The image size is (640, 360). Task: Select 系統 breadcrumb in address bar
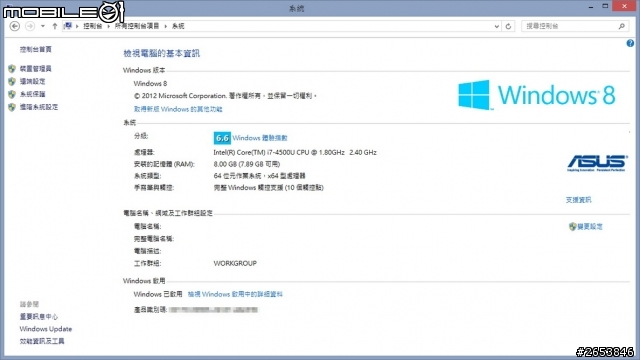(x=178, y=26)
